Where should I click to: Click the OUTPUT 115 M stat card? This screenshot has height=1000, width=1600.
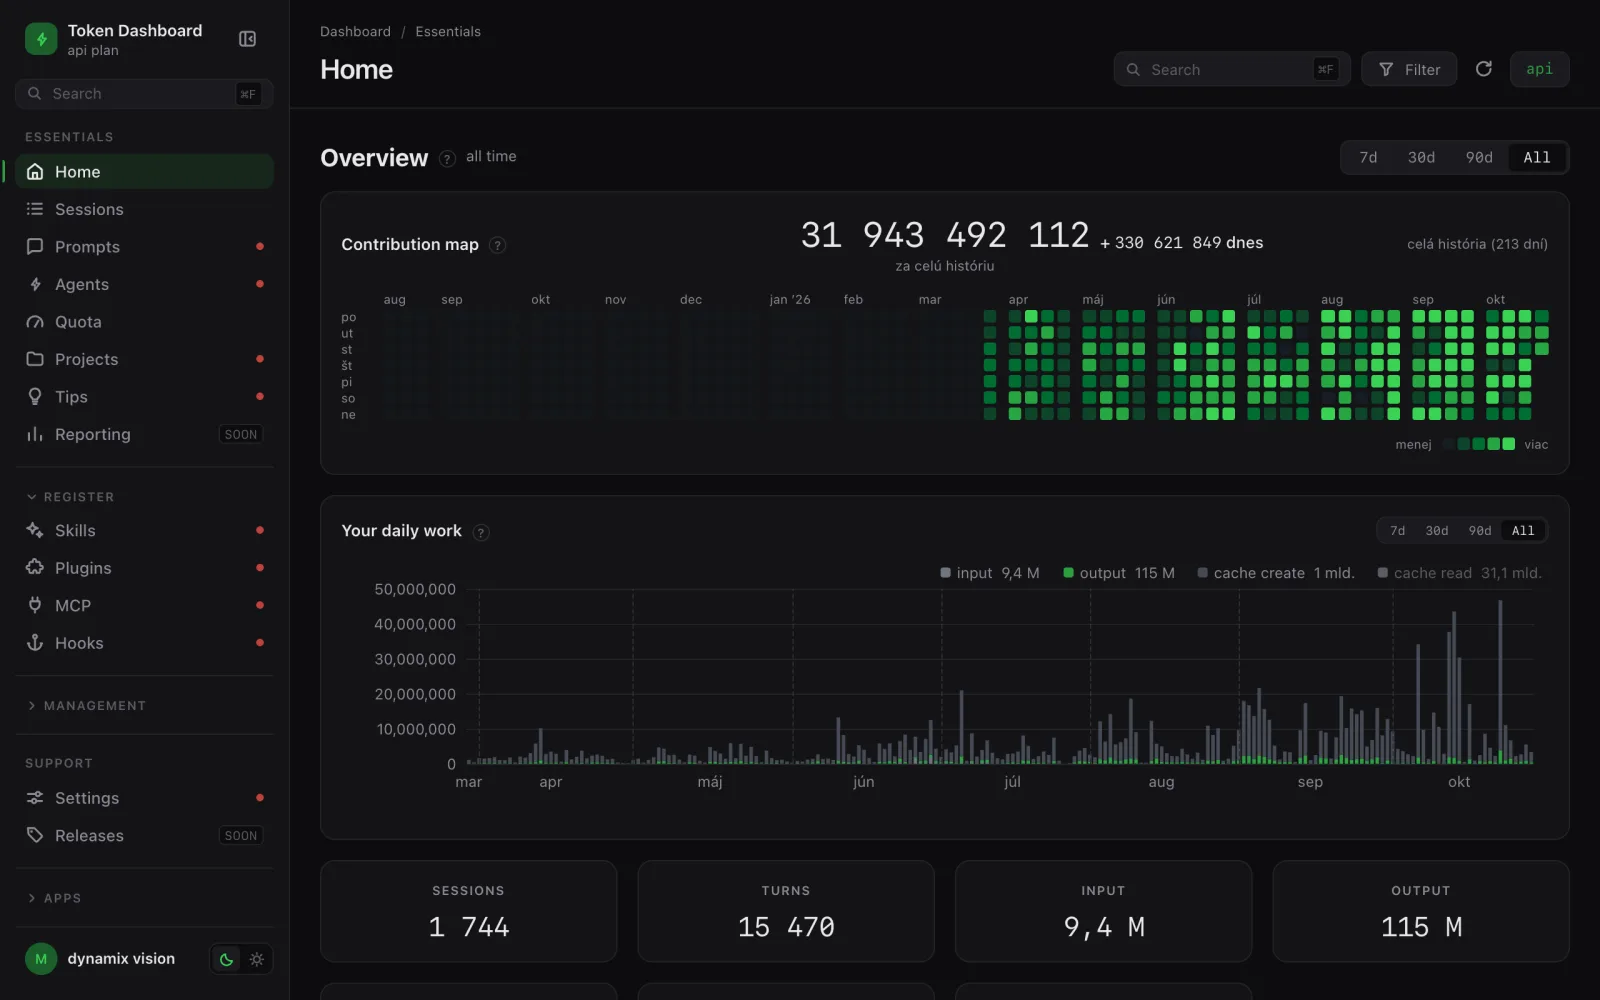pyautogui.click(x=1421, y=911)
